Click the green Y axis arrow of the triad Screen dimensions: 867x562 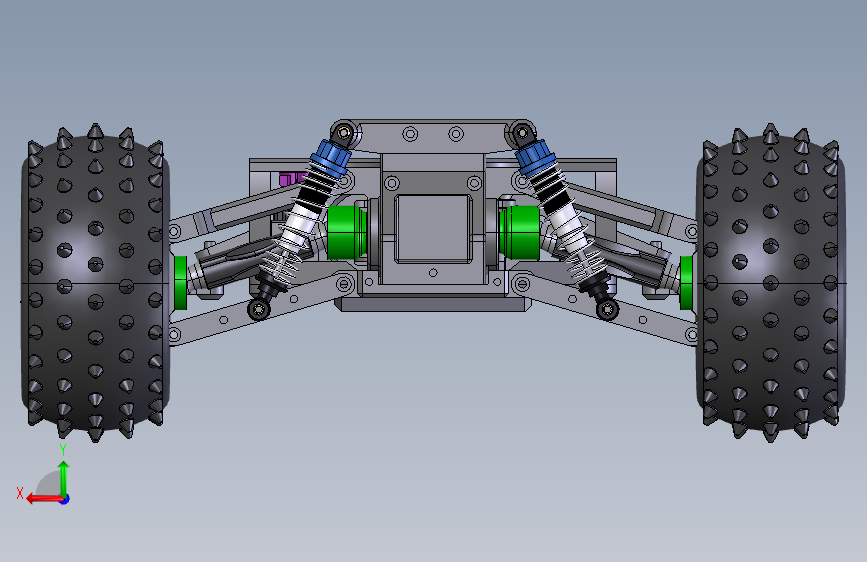pos(64,478)
